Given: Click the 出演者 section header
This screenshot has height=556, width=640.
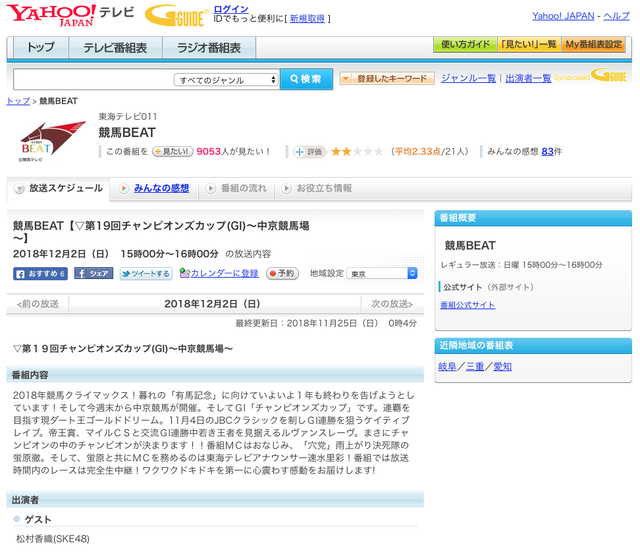Looking at the screenshot, I should tap(215, 500).
